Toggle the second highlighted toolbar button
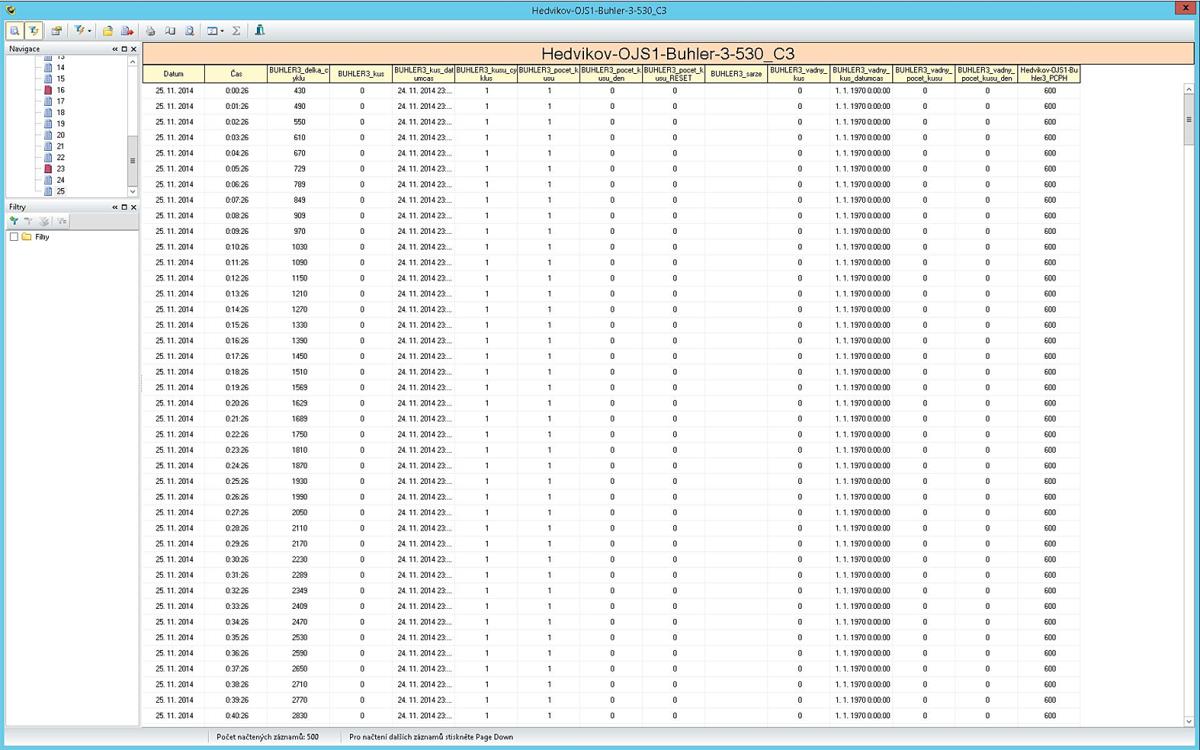The width and height of the screenshot is (1200, 750). (x=34, y=31)
